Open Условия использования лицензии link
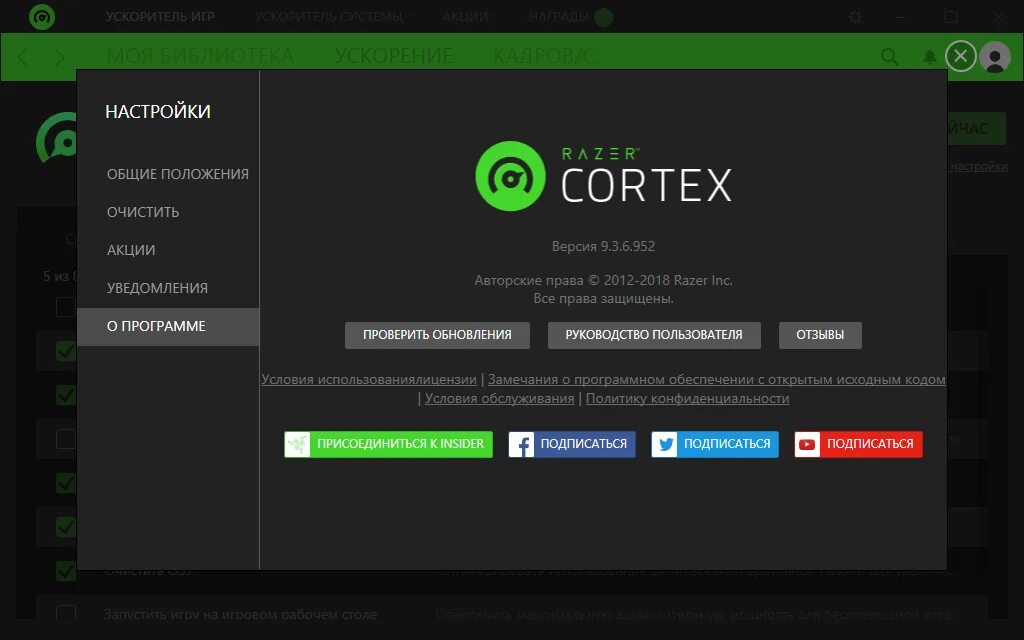Viewport: 1024px width, 640px height. (369, 379)
